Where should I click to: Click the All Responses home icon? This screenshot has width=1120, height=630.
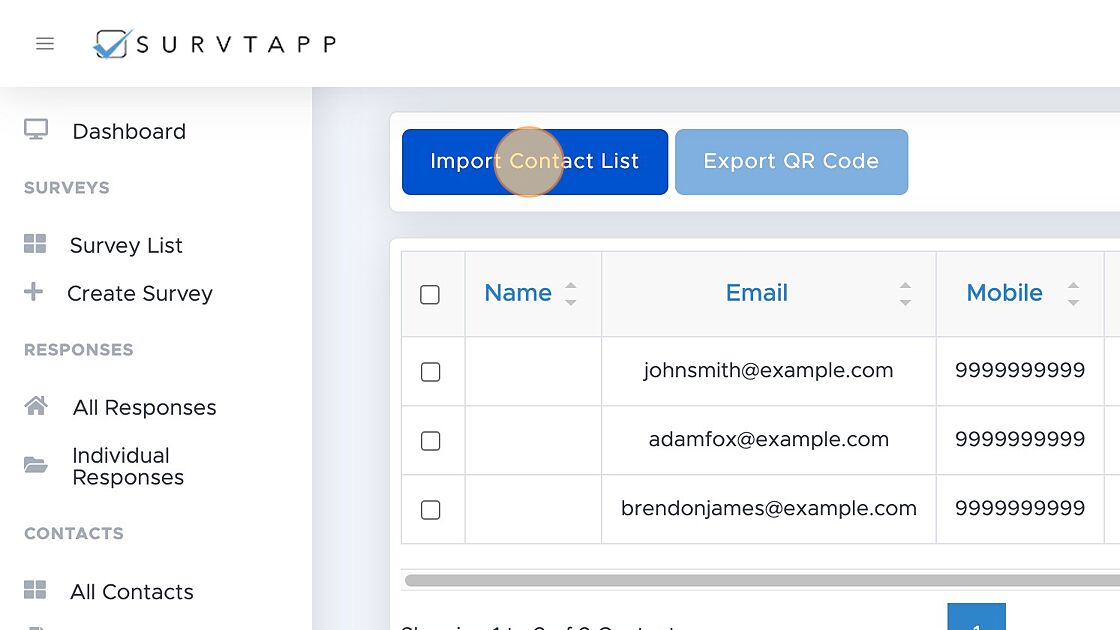36,406
